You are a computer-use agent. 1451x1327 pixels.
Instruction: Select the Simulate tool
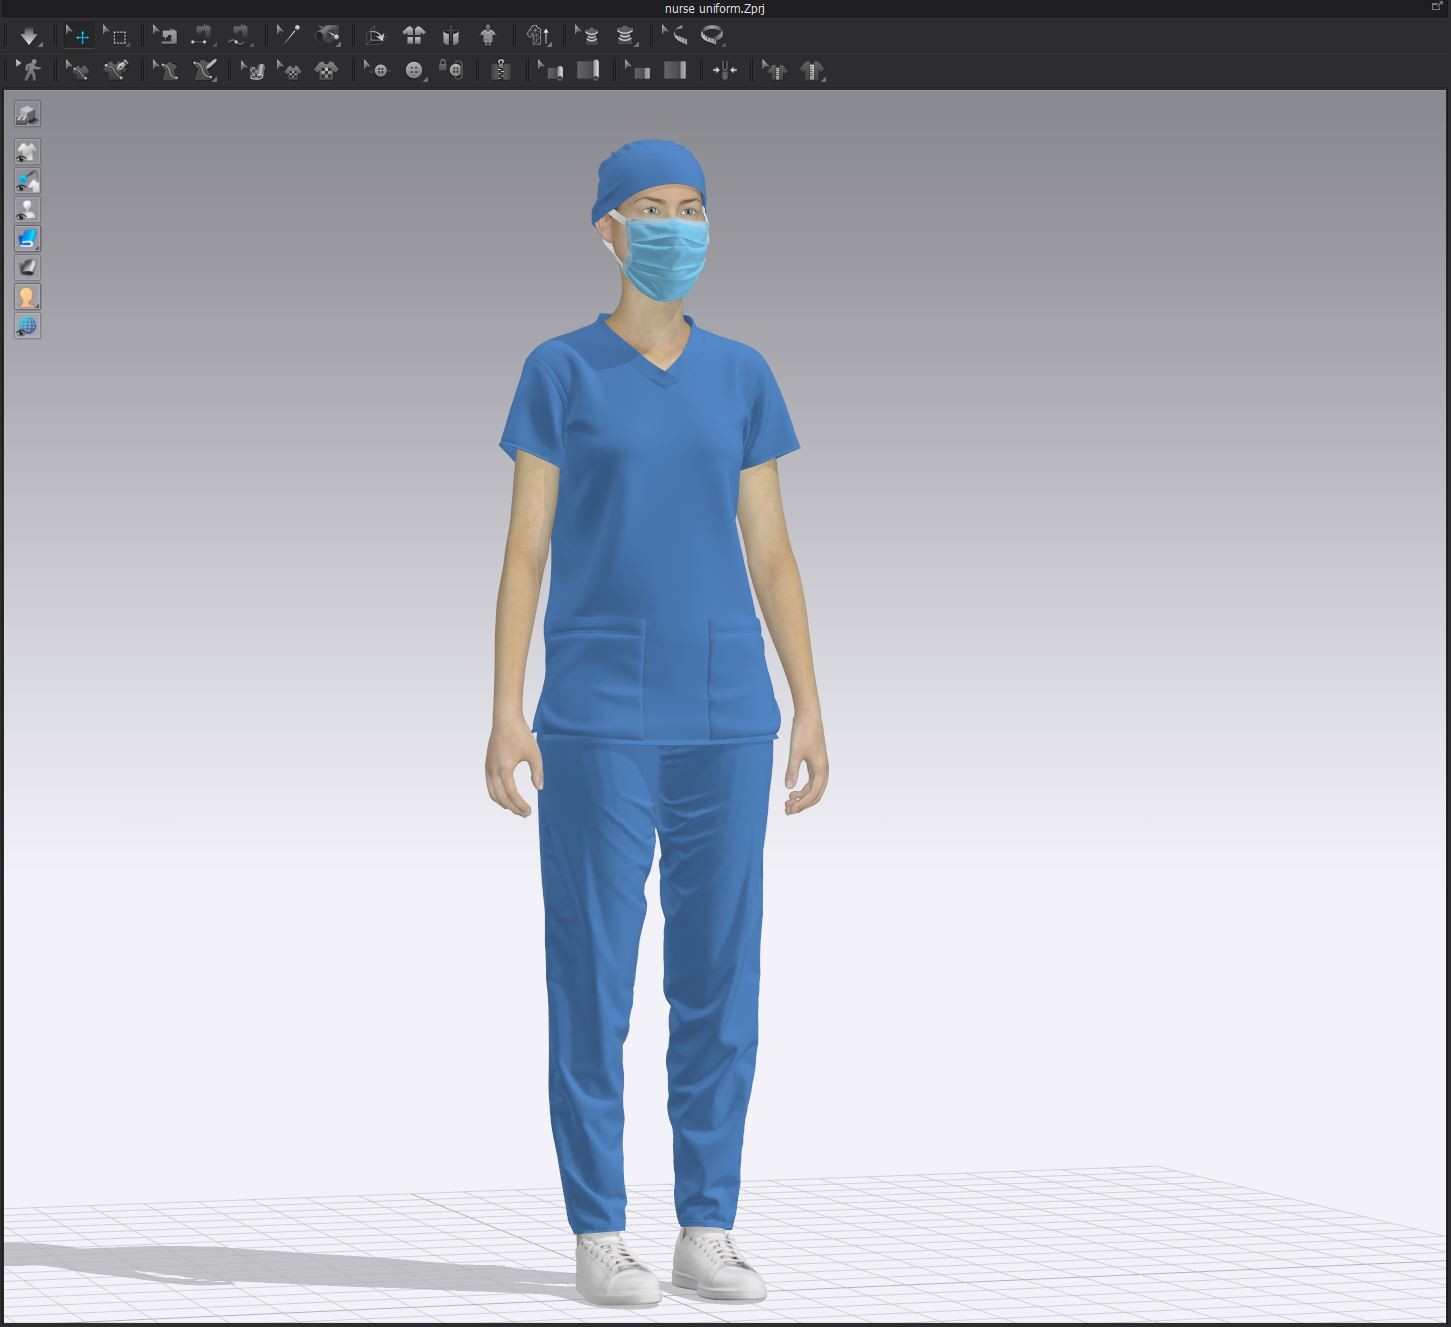[x=29, y=35]
